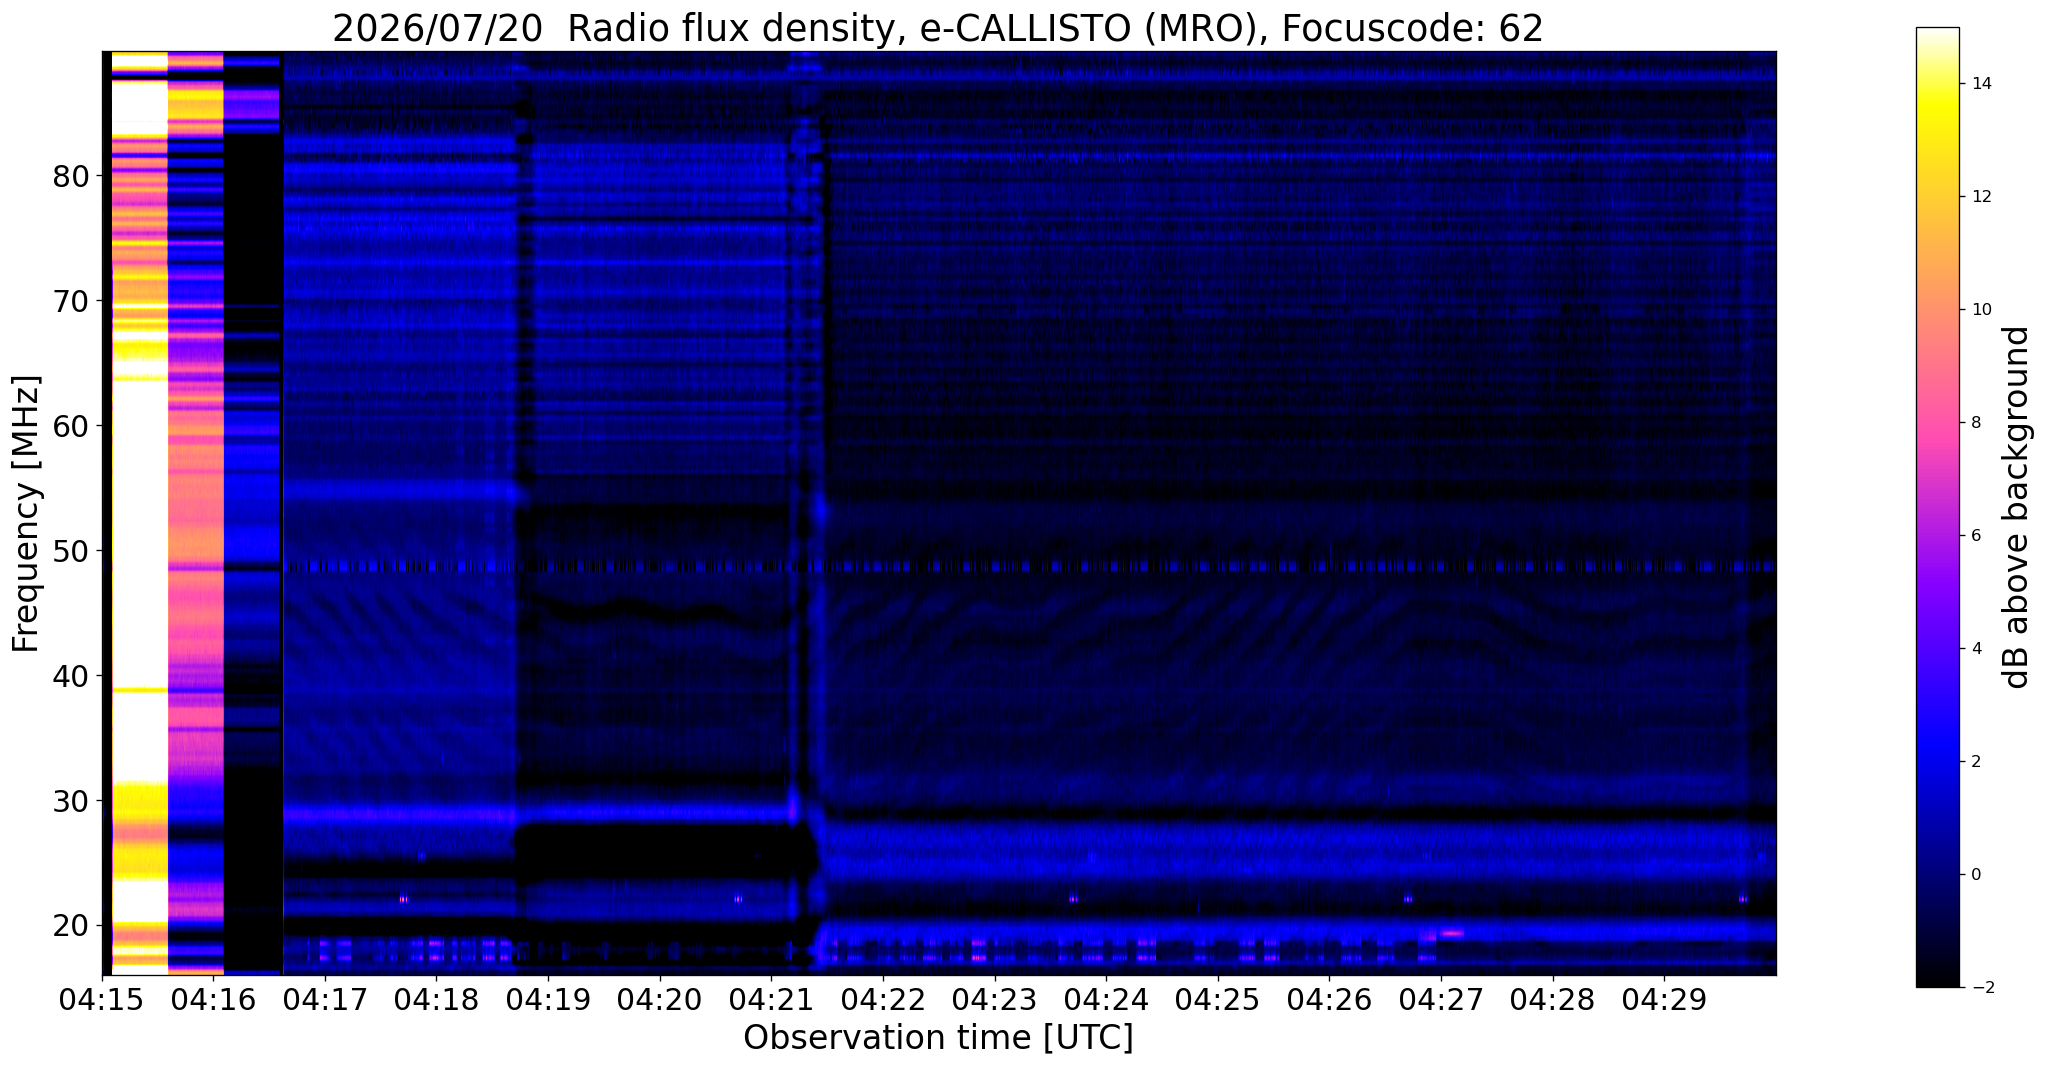
Task: Click the 04:20 time tick label
Action: pyautogui.click(x=660, y=1000)
